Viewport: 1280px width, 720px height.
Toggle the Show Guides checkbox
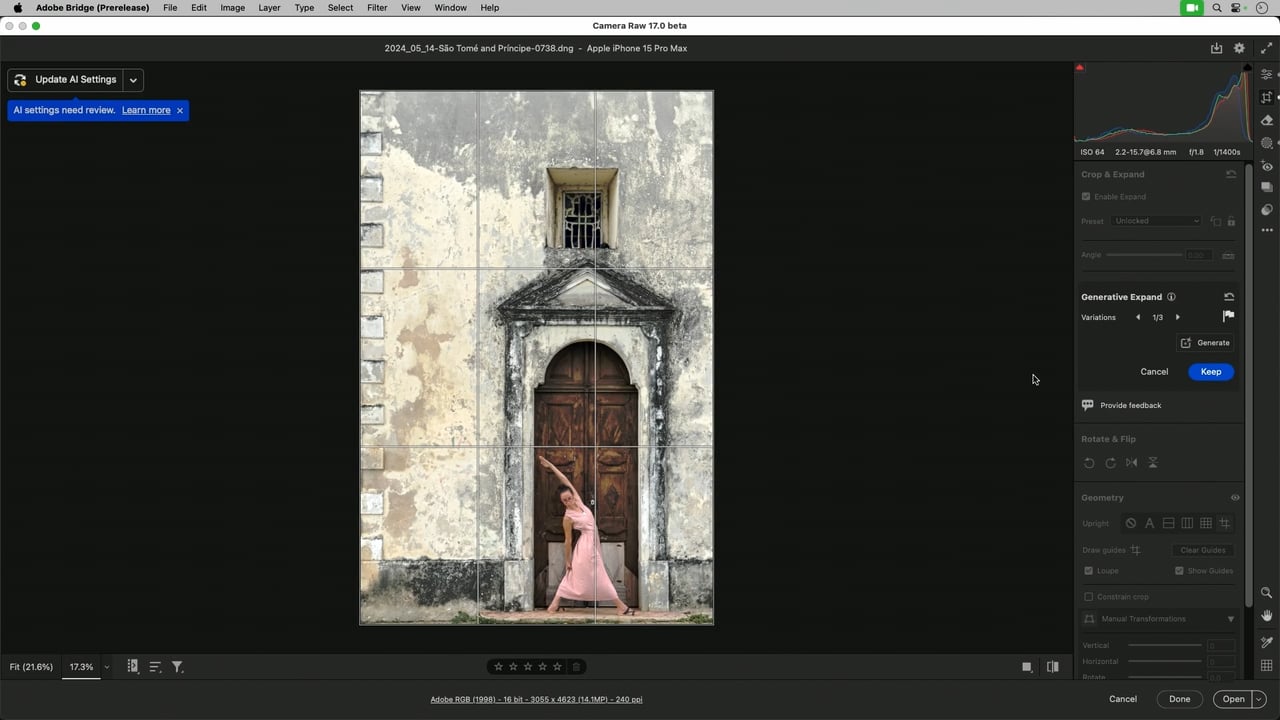(x=1179, y=571)
